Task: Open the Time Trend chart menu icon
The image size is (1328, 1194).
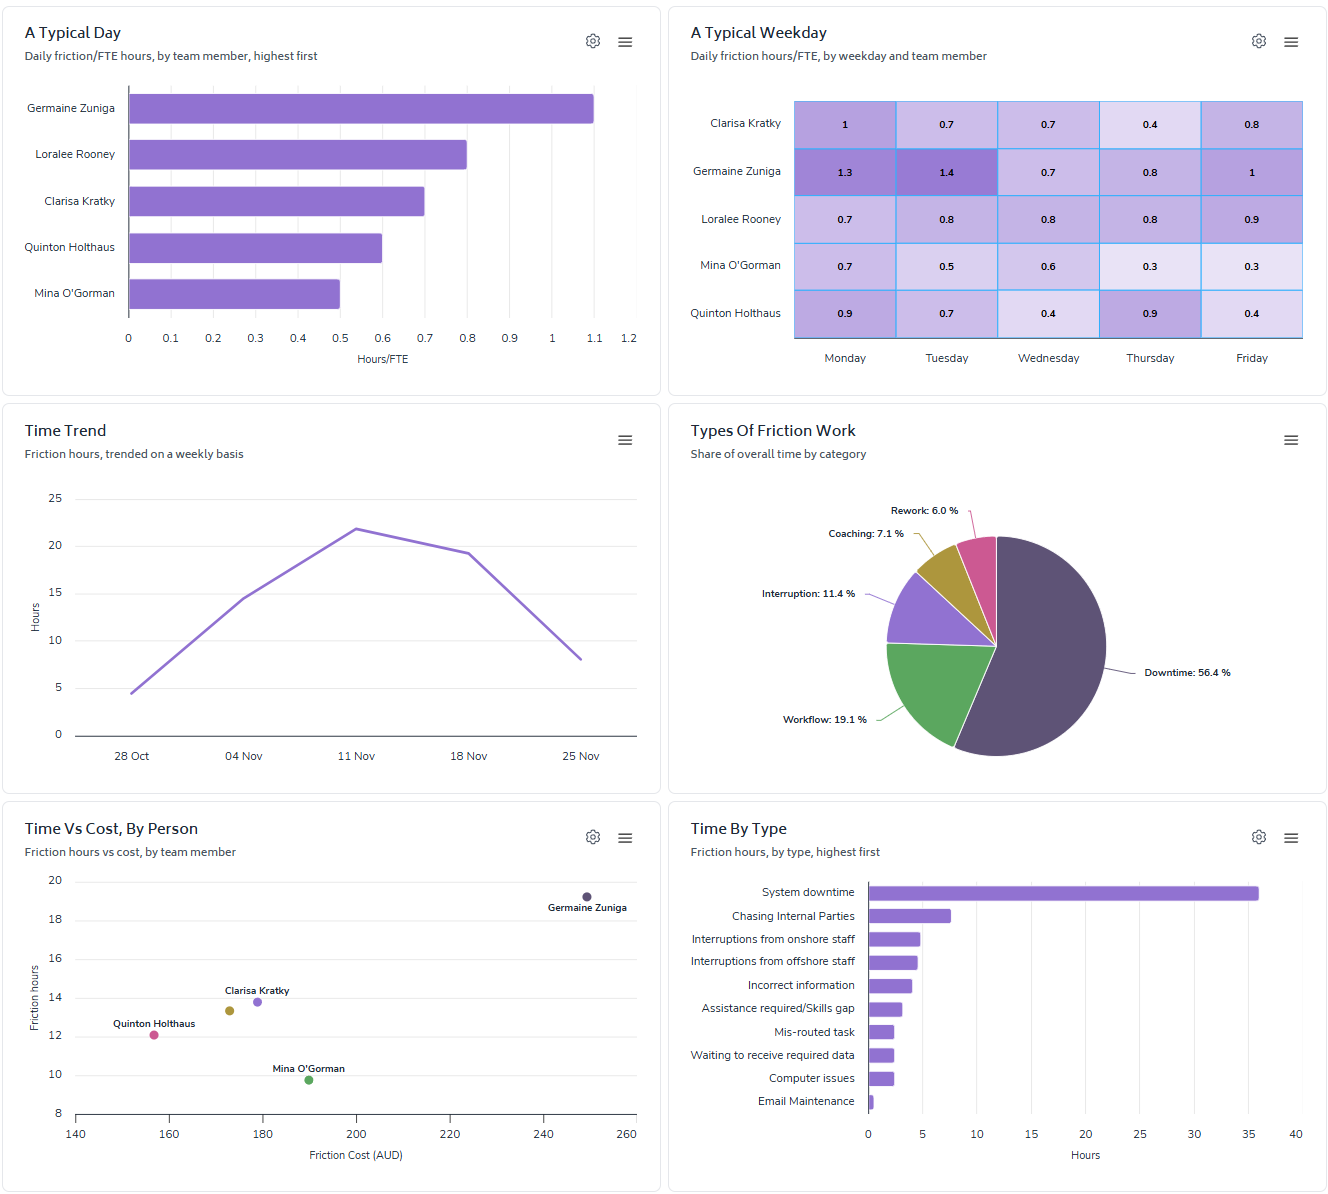Action: (x=625, y=440)
